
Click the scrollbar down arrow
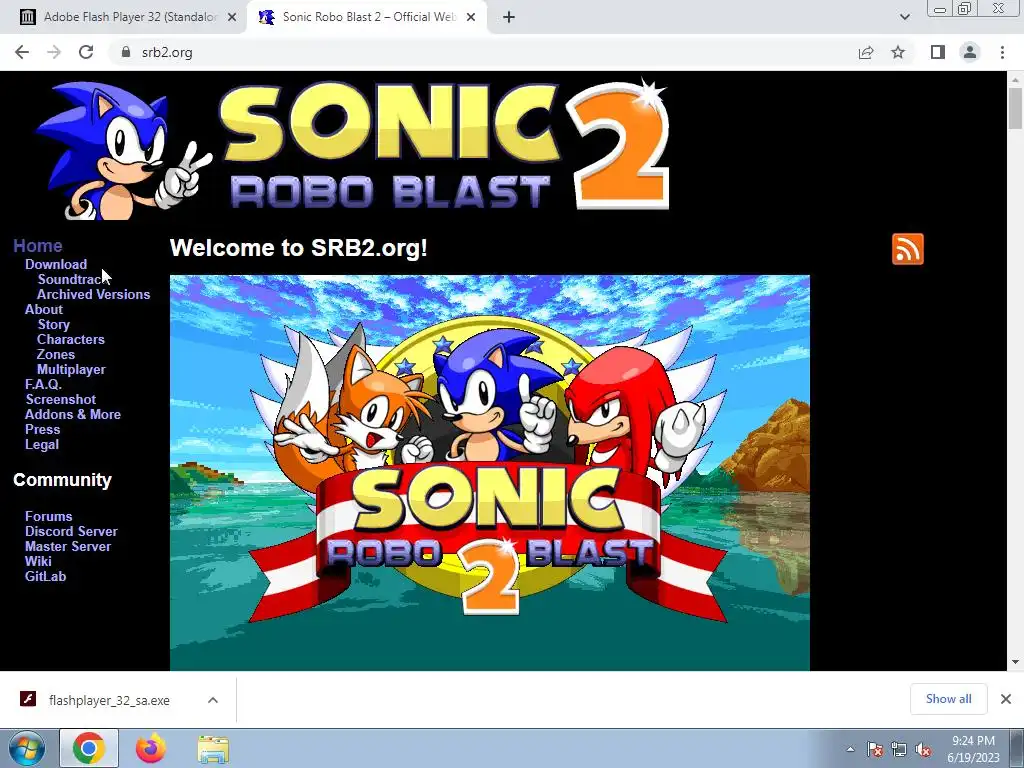point(1015,662)
